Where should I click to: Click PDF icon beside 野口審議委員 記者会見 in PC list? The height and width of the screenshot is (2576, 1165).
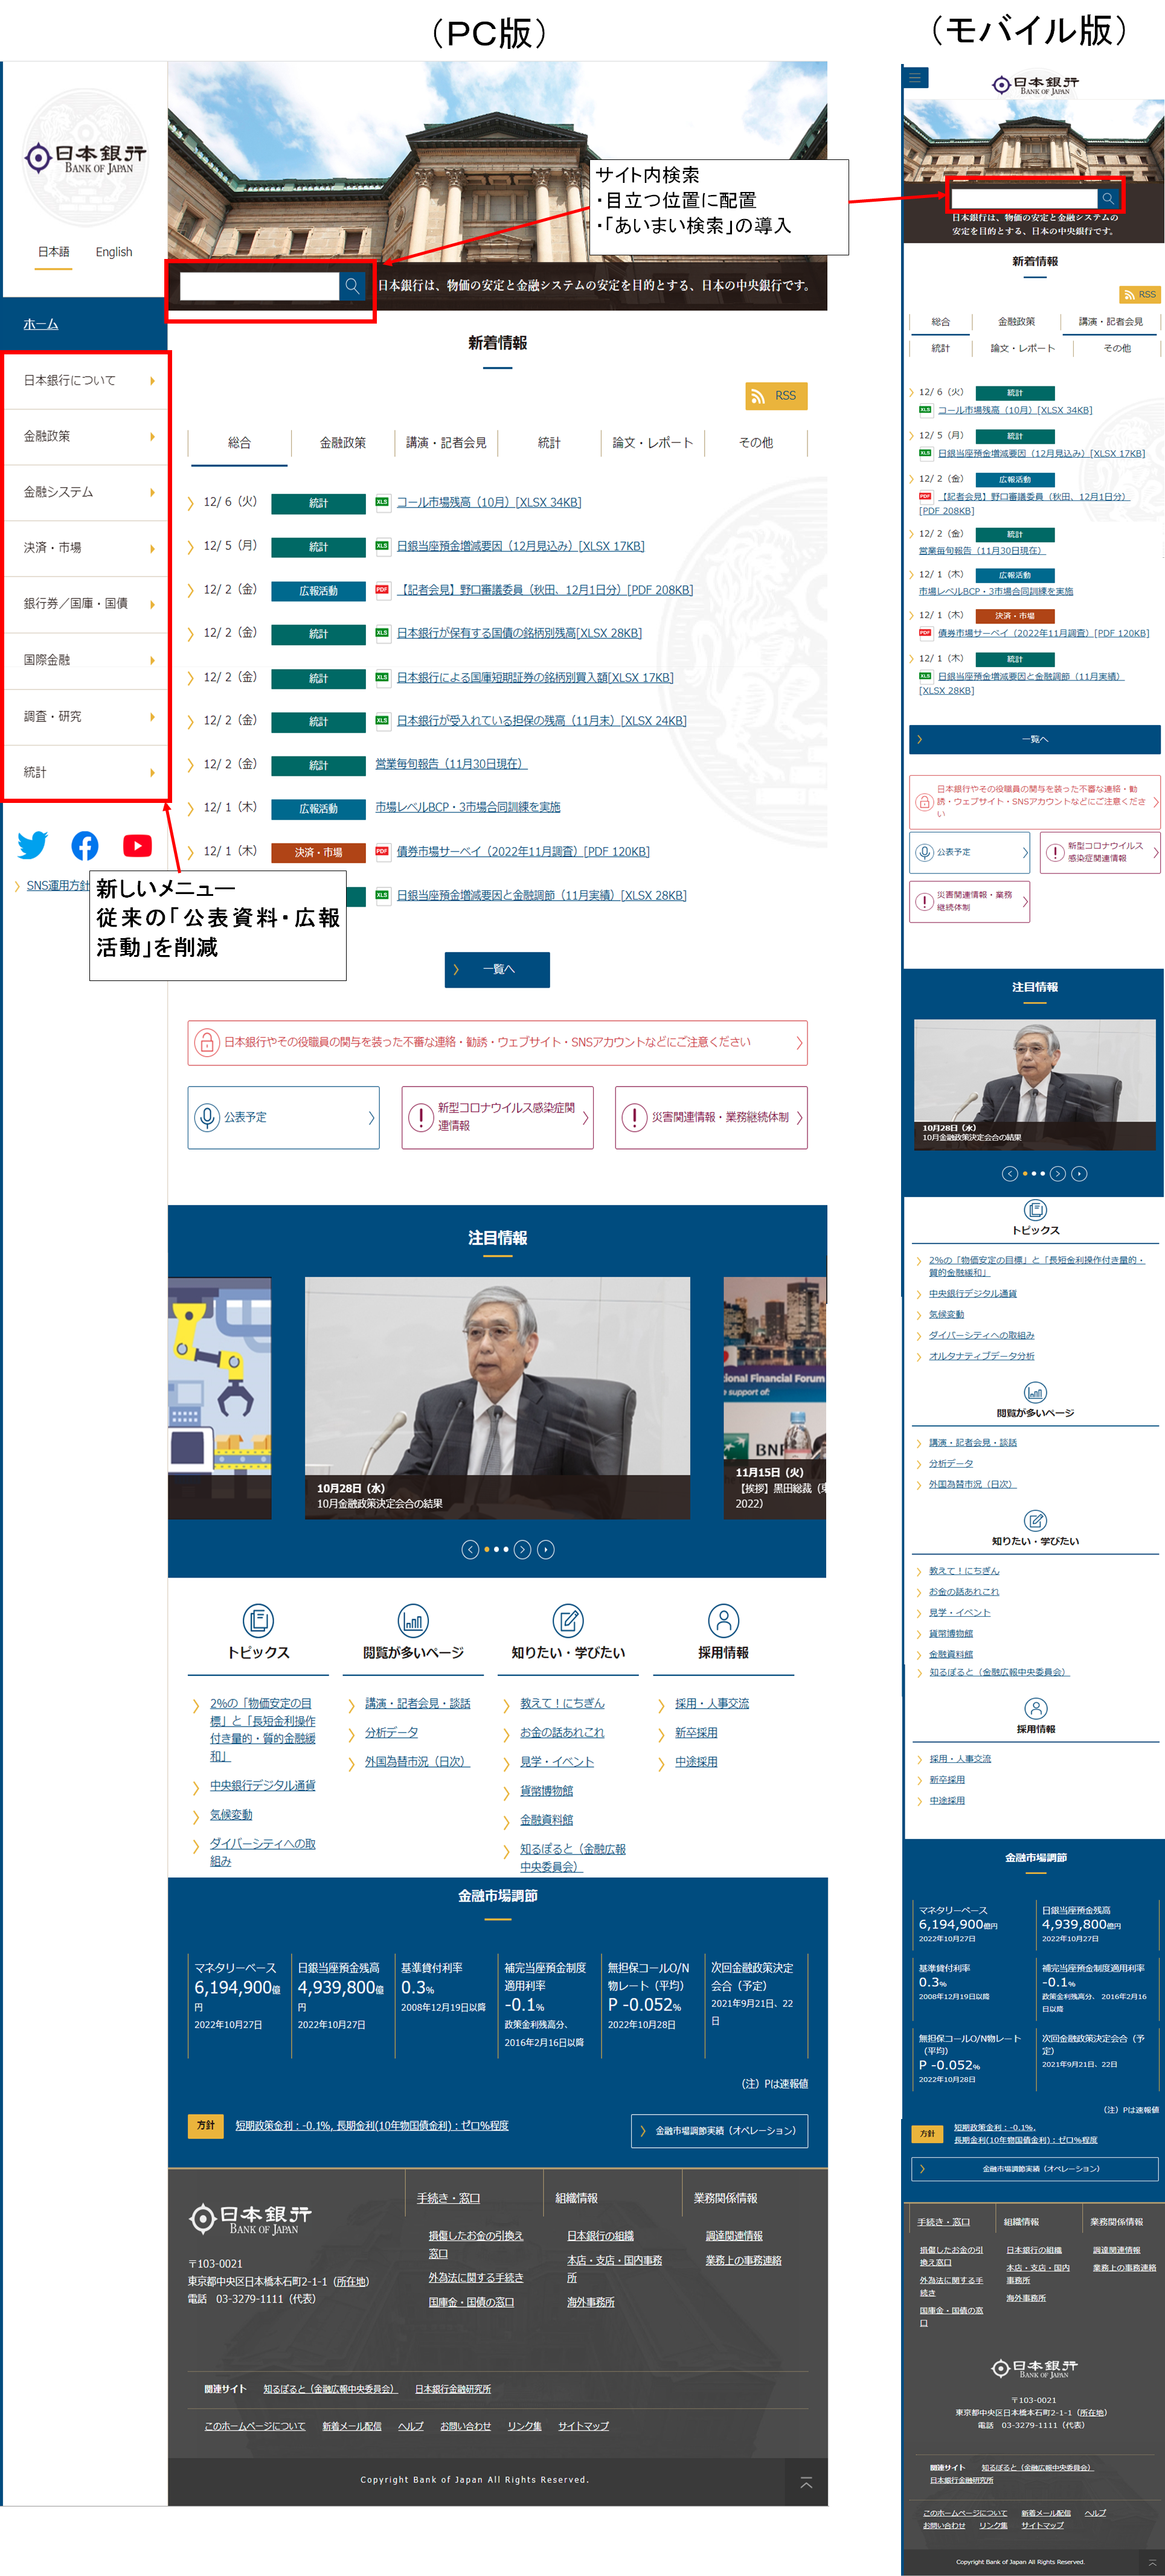[x=382, y=590]
